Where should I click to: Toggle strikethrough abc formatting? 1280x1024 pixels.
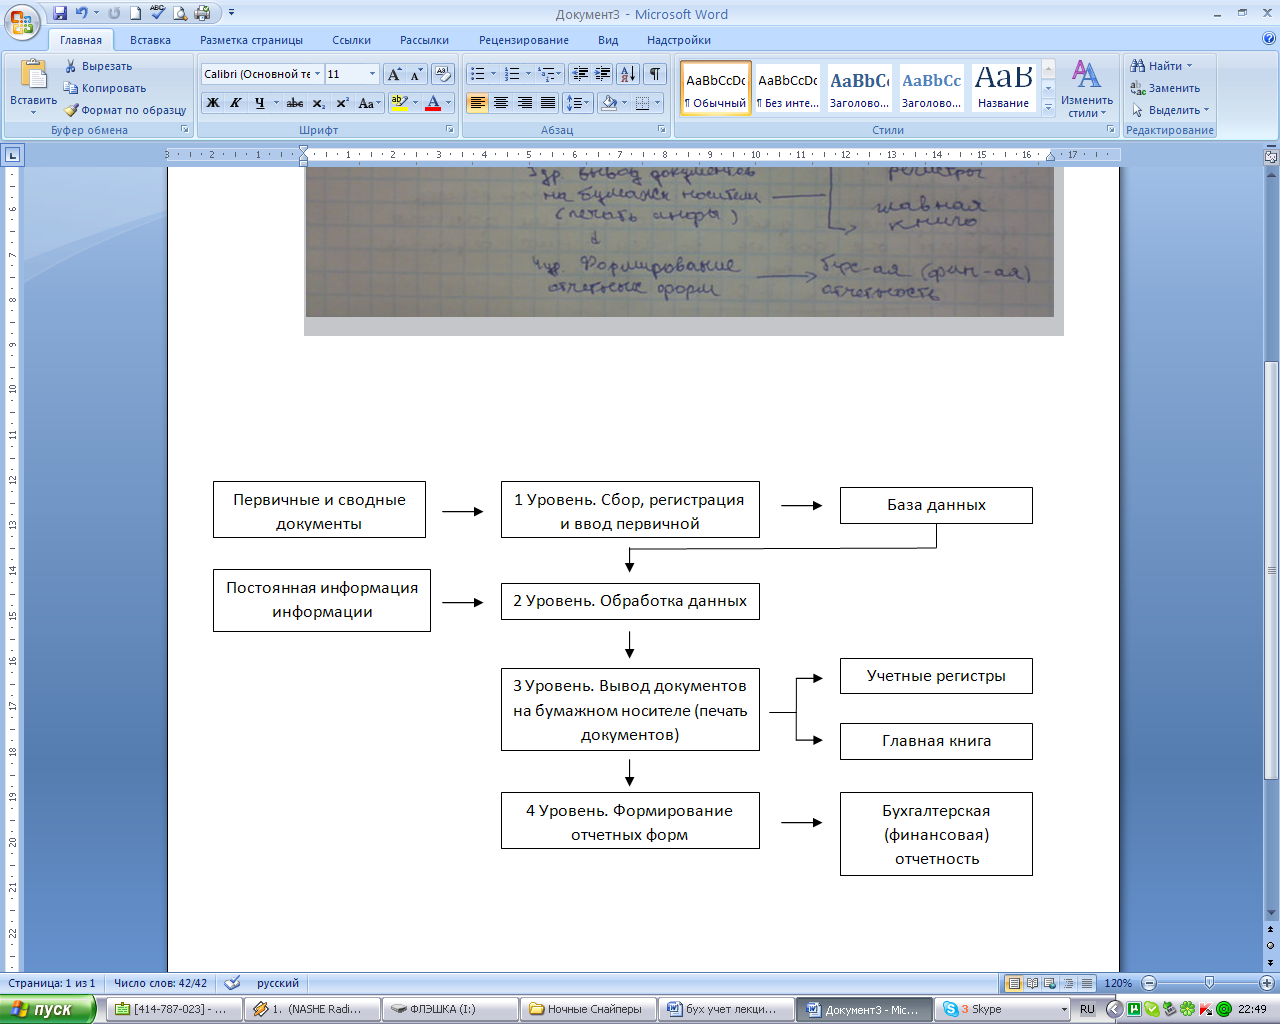coord(295,103)
